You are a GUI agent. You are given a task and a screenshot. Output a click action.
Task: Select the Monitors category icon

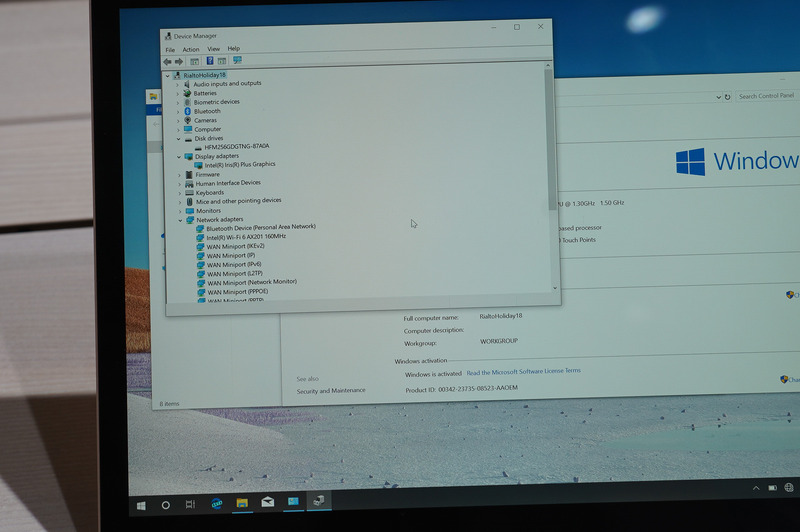[190, 211]
